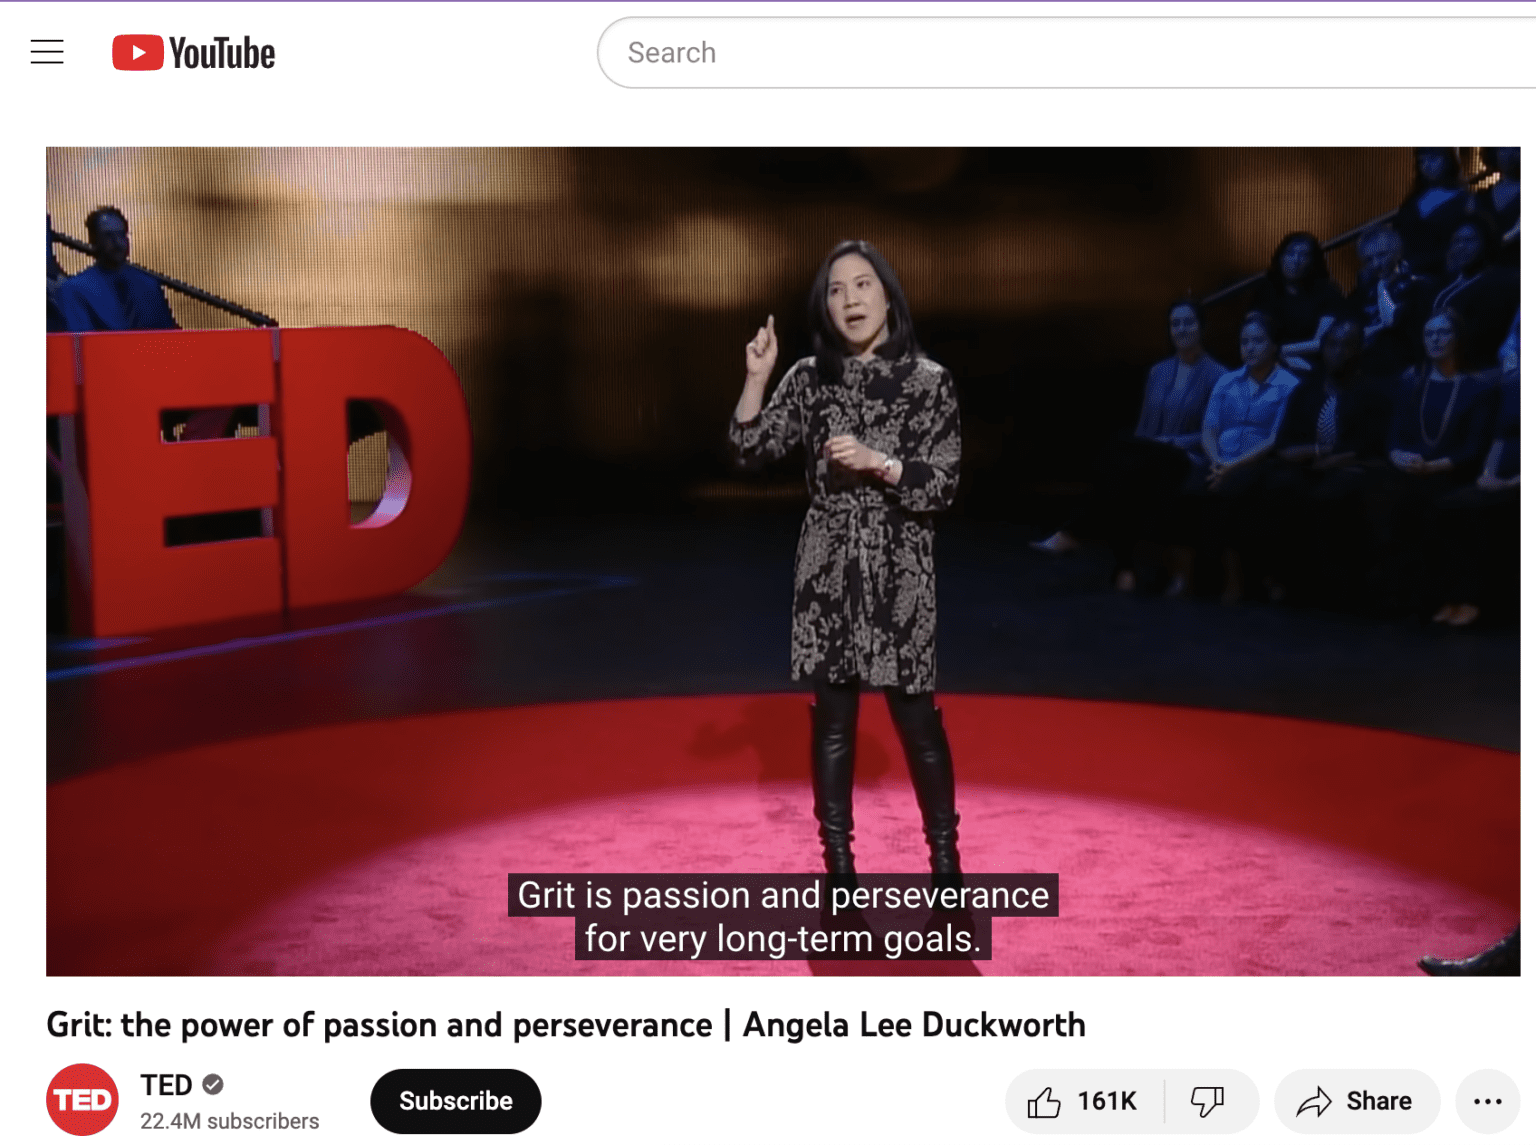Click the YouTube wordmark text
Image resolution: width=1536 pixels, height=1145 pixels.
click(222, 54)
